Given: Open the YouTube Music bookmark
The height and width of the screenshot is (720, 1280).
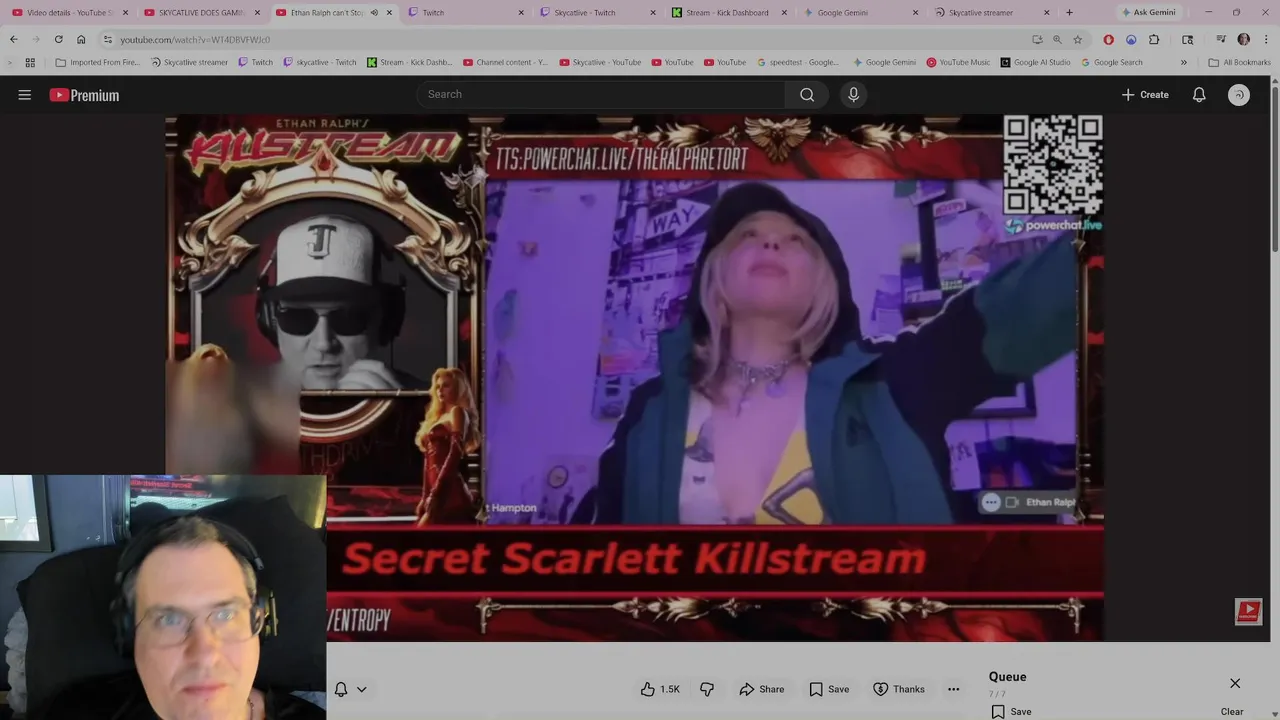Looking at the screenshot, I should [x=958, y=62].
